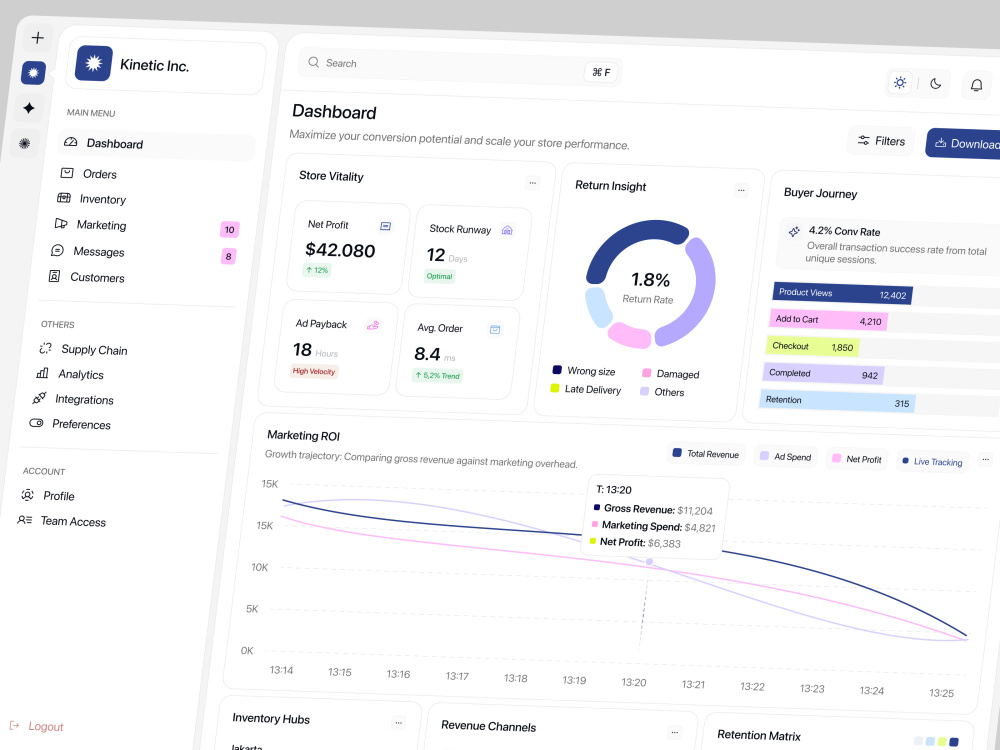The image size is (1000, 750).
Task: Open Revenue Channels options menu
Action: coord(674,732)
